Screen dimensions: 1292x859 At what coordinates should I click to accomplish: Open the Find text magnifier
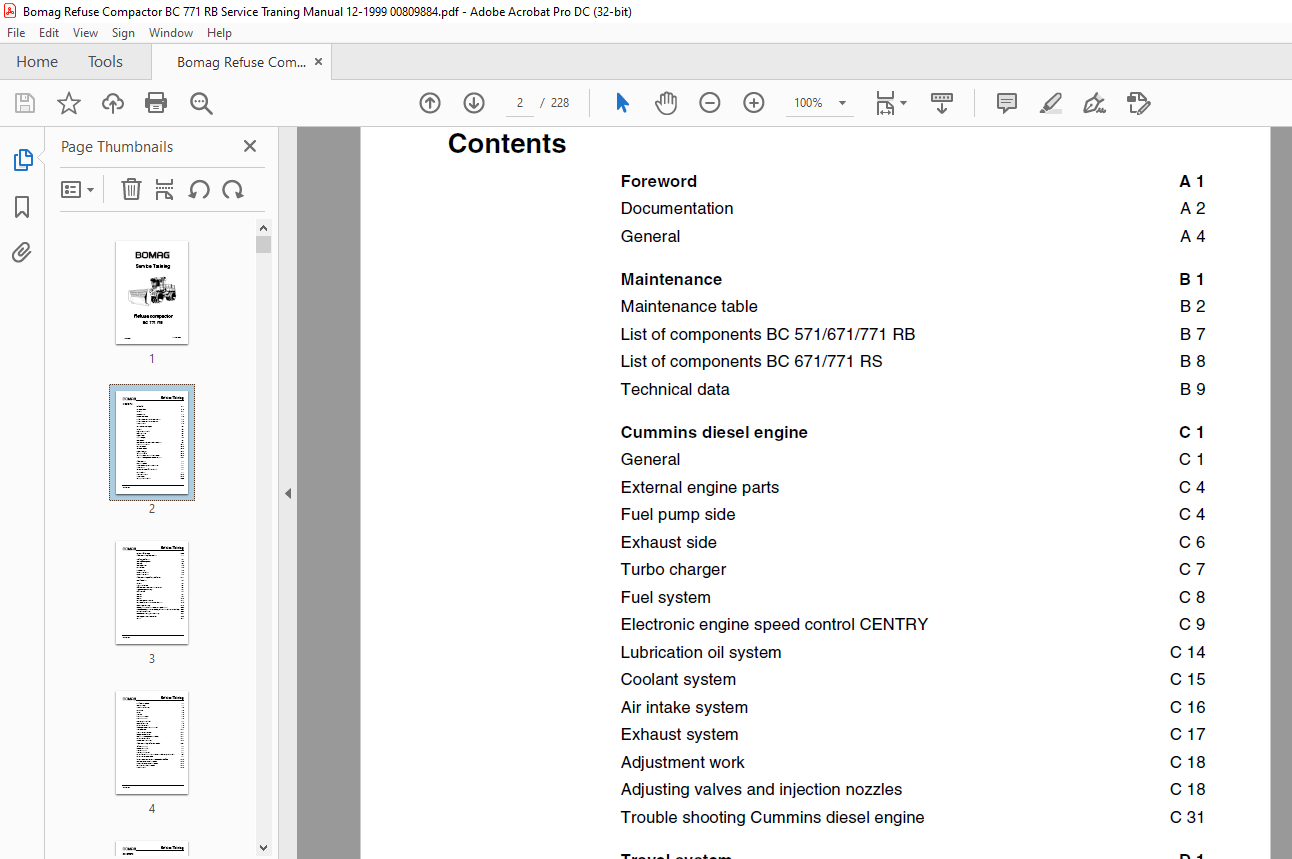tap(201, 103)
